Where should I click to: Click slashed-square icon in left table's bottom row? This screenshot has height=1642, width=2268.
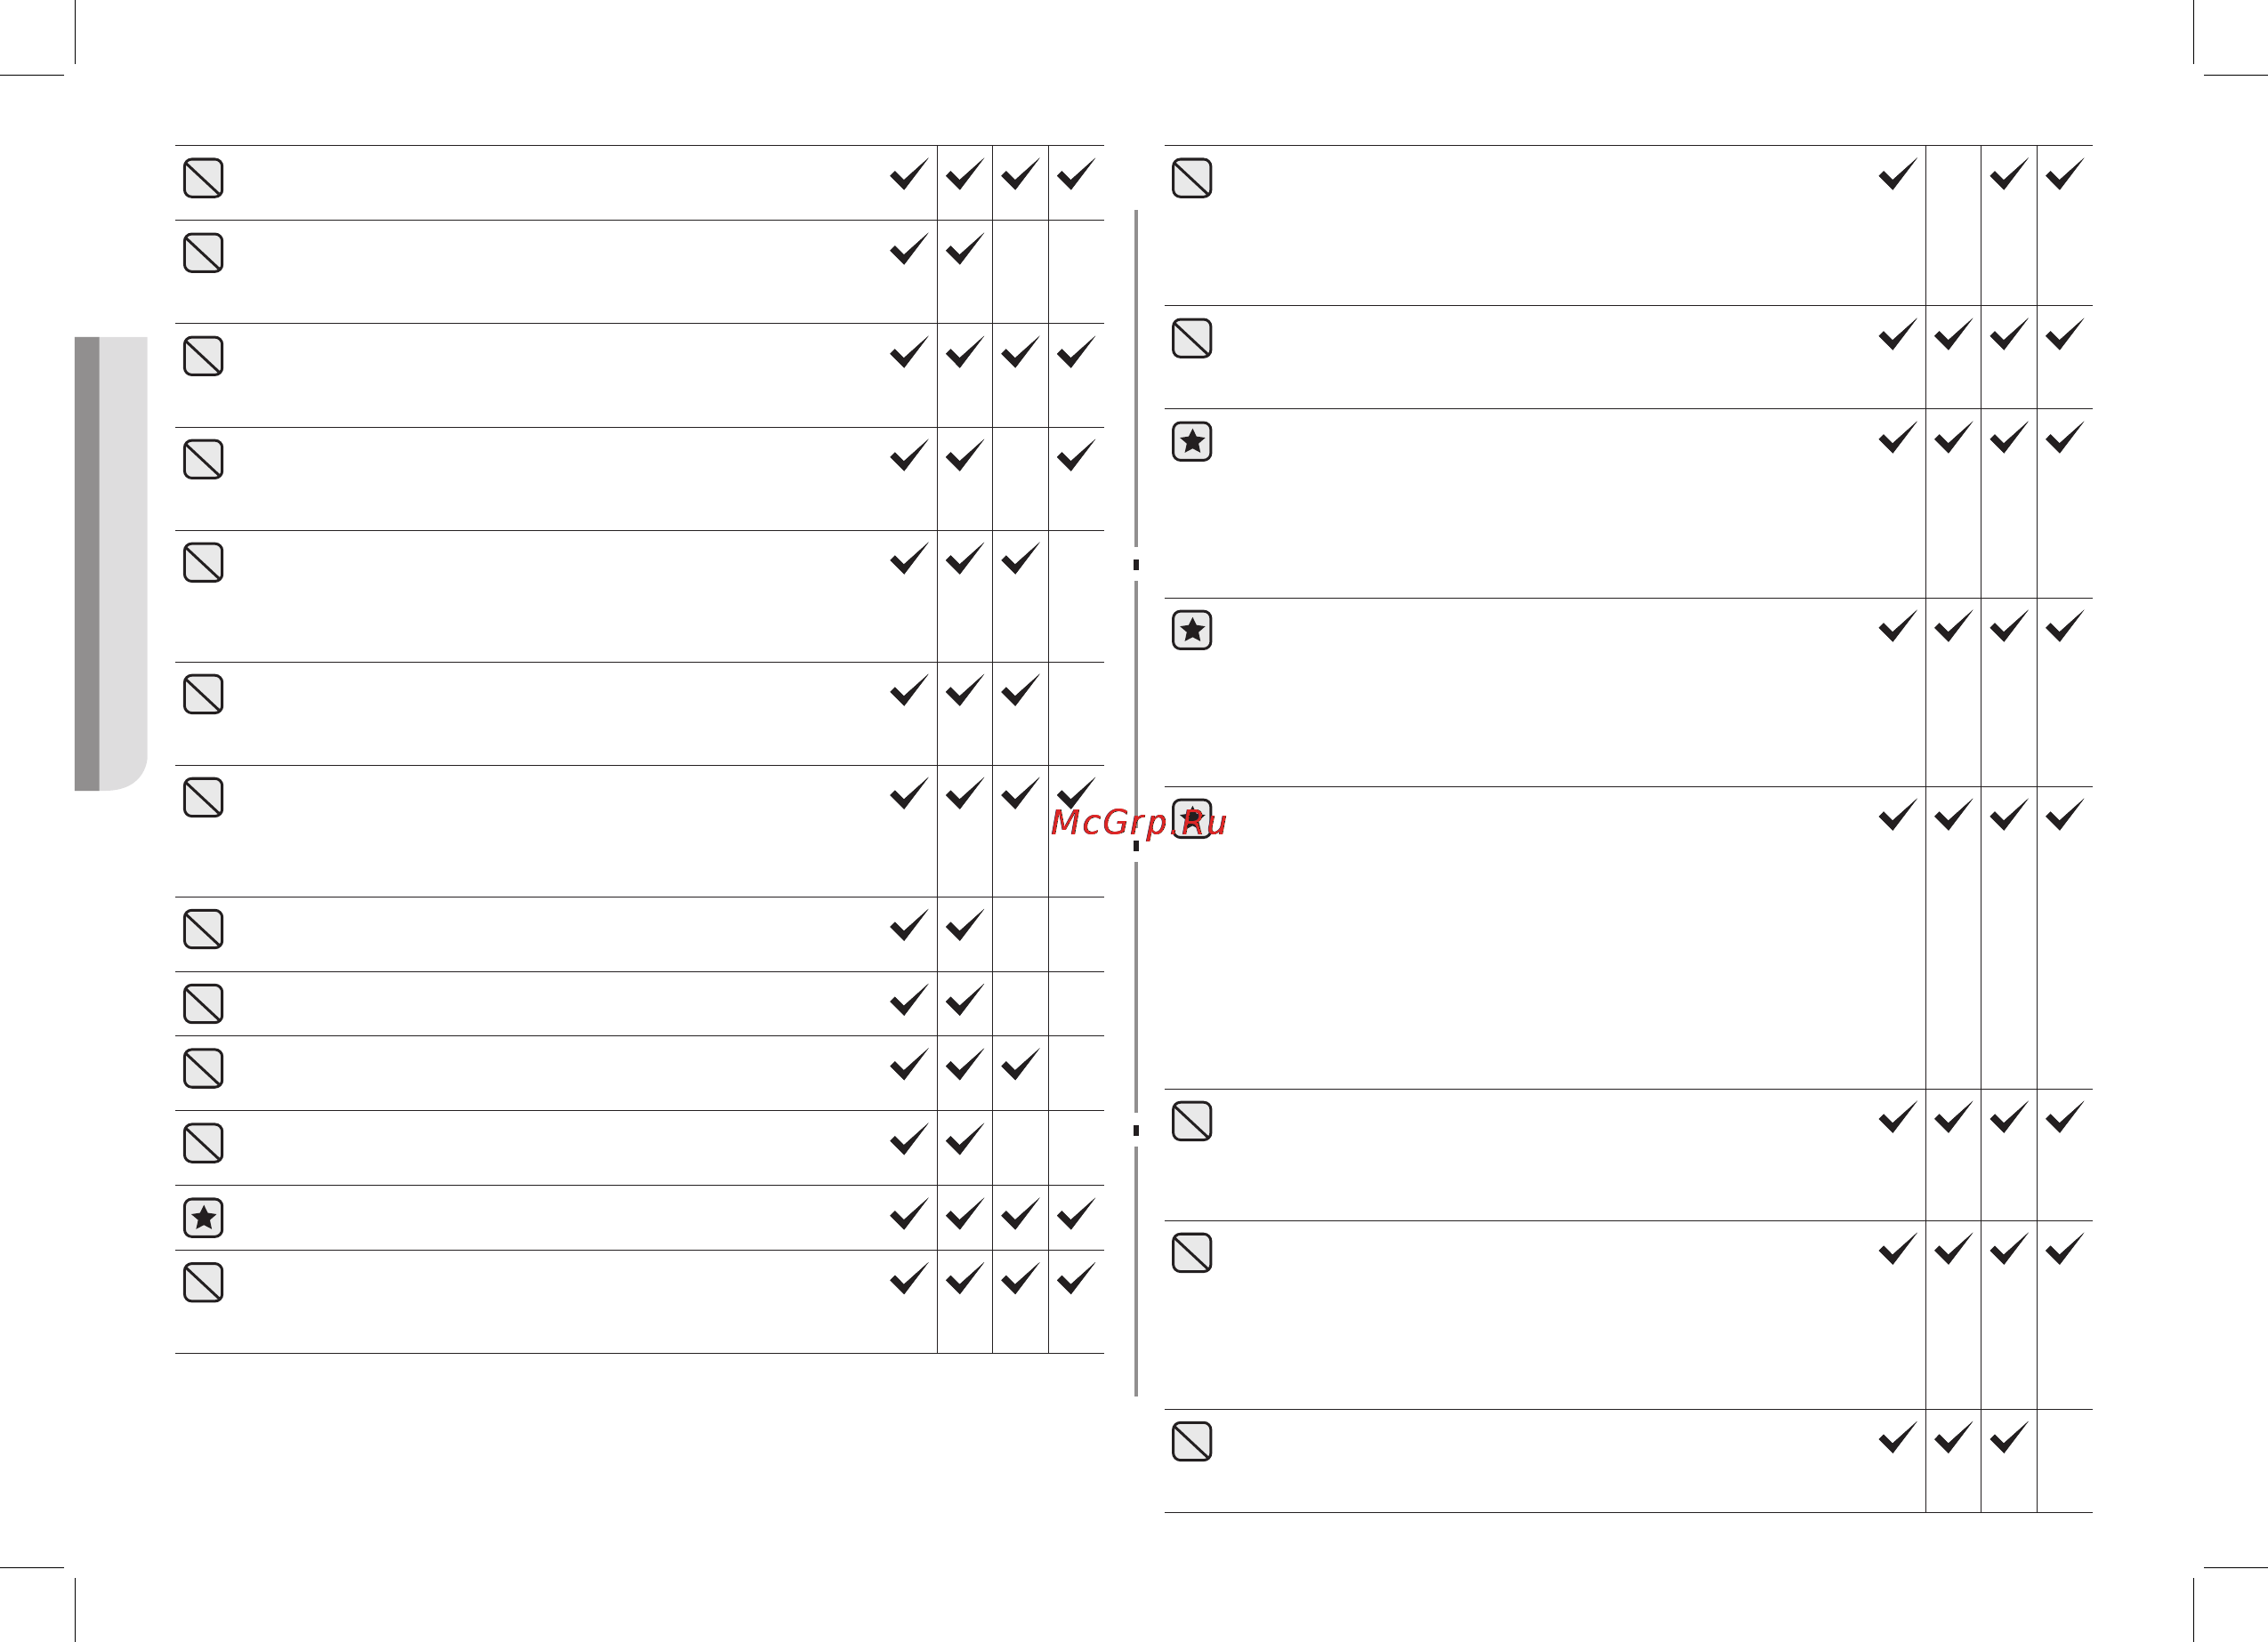(203, 1283)
